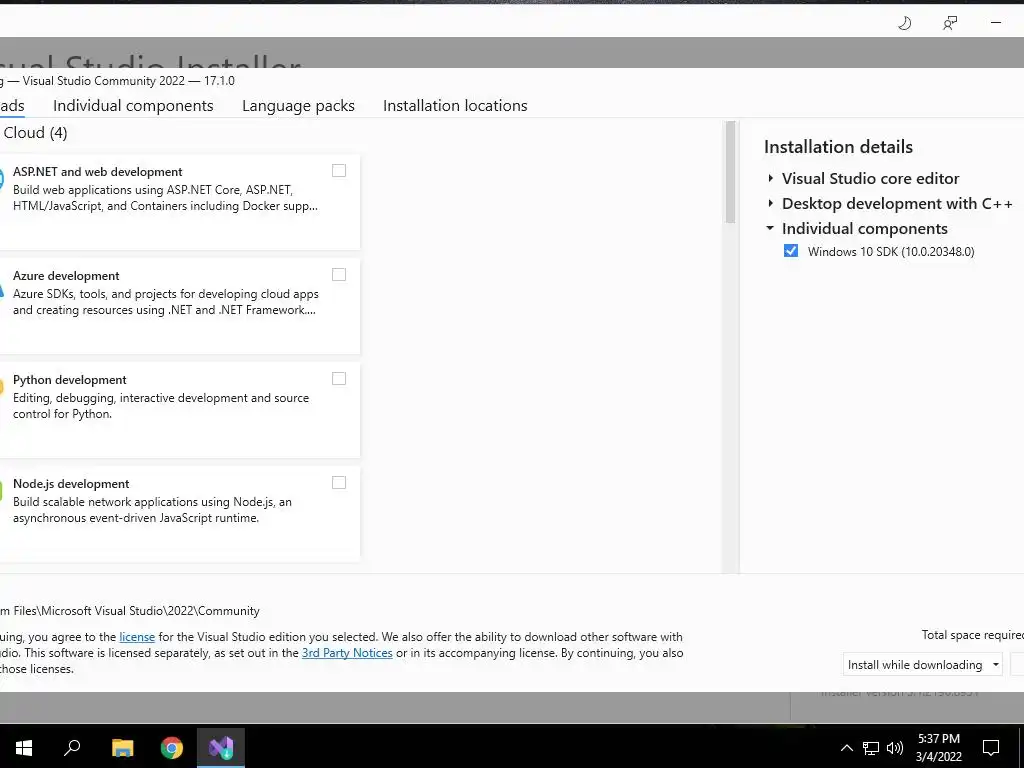This screenshot has width=1024, height=768.
Task: Toggle the dark theme moon icon
Action: 904,24
